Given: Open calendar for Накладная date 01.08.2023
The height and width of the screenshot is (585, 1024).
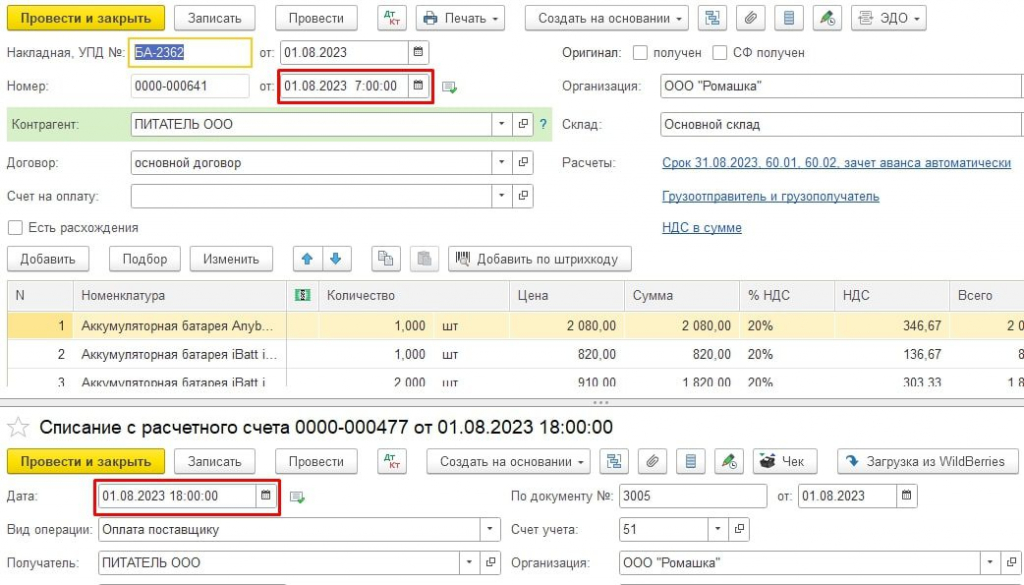Looking at the screenshot, I should point(419,52).
